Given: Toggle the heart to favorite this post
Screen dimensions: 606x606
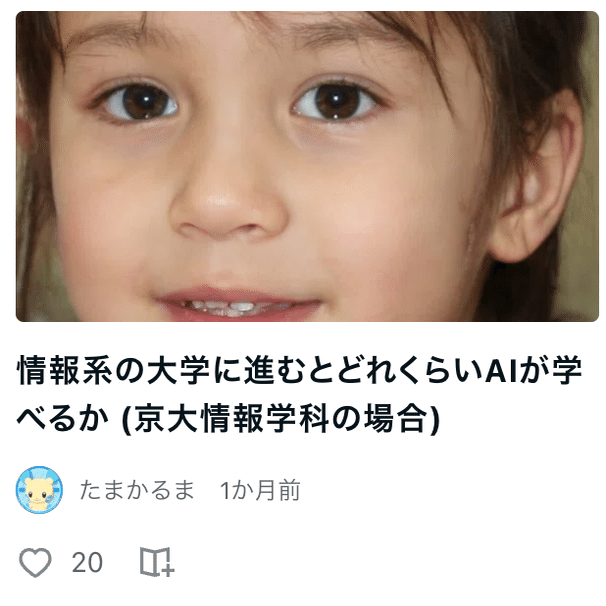Looking at the screenshot, I should tap(35, 562).
